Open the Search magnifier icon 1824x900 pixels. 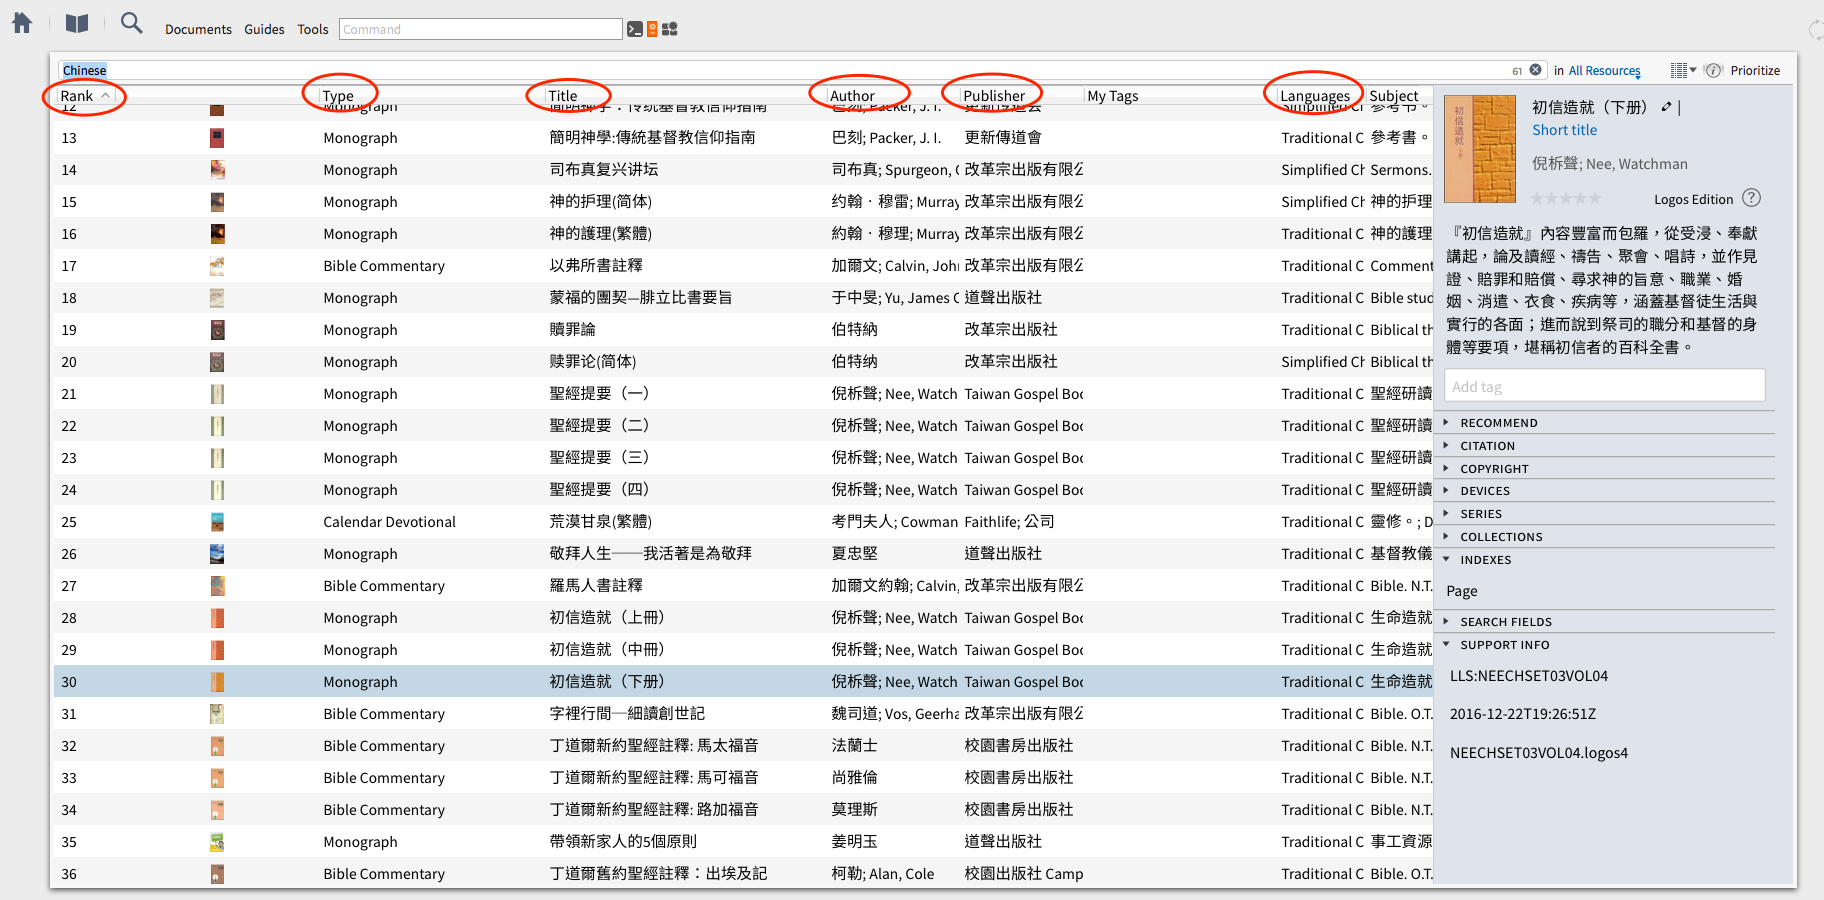(x=131, y=22)
